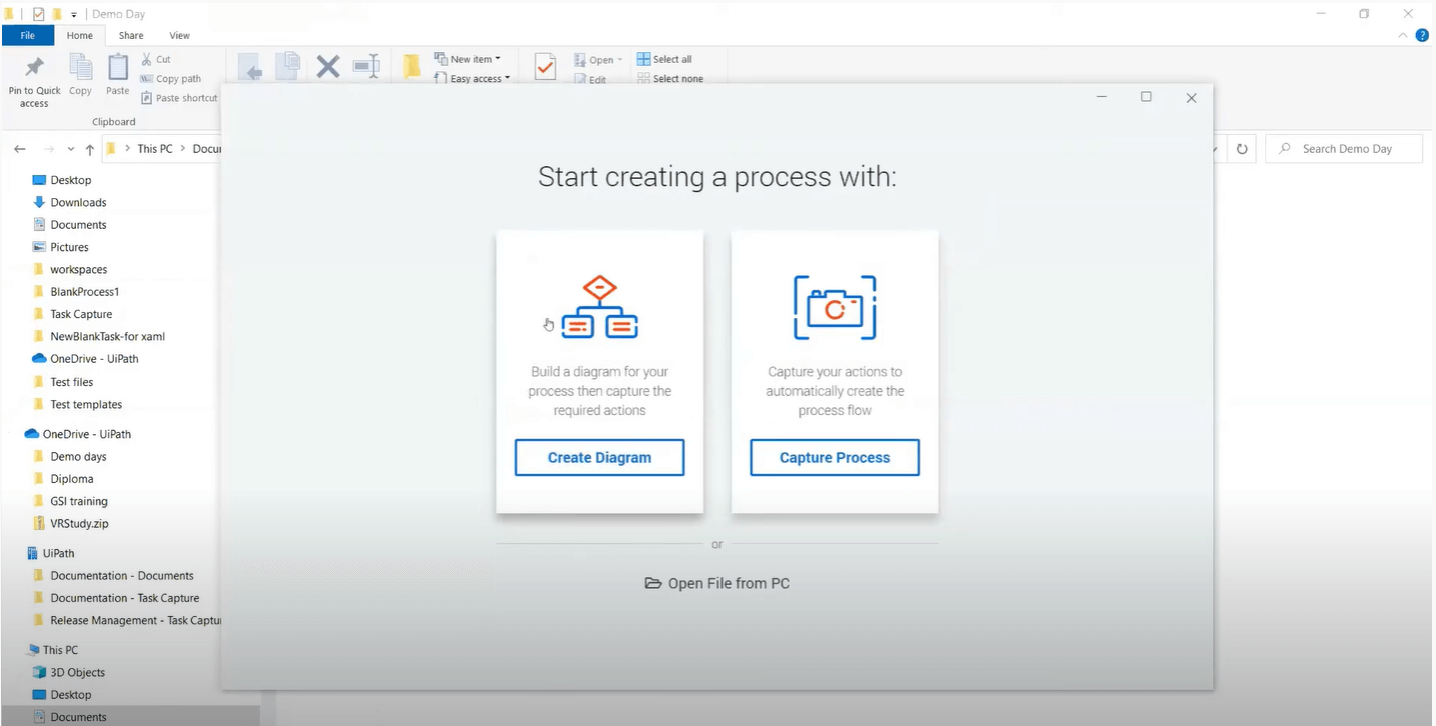This screenshot has height=726, width=1436.
Task: Switch to the Home ribbon tab
Action: 80,35
